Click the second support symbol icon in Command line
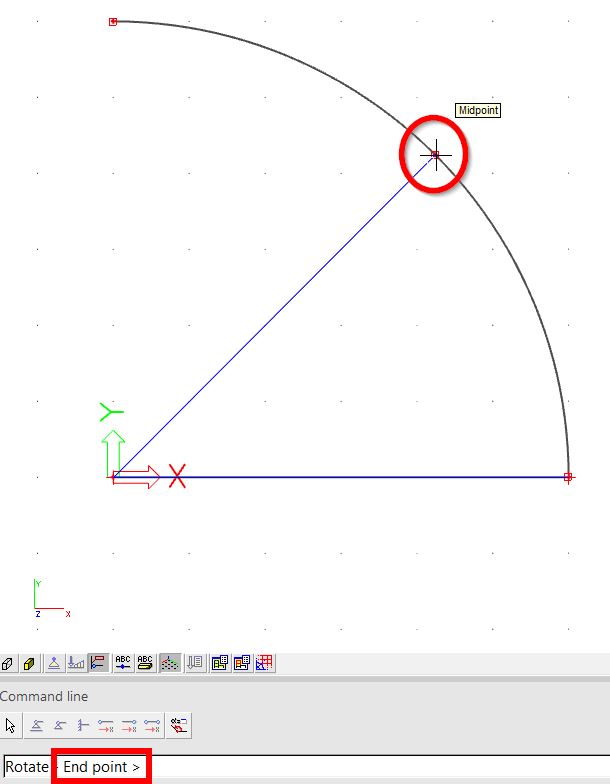The height and width of the screenshot is (784, 610). tap(60, 726)
